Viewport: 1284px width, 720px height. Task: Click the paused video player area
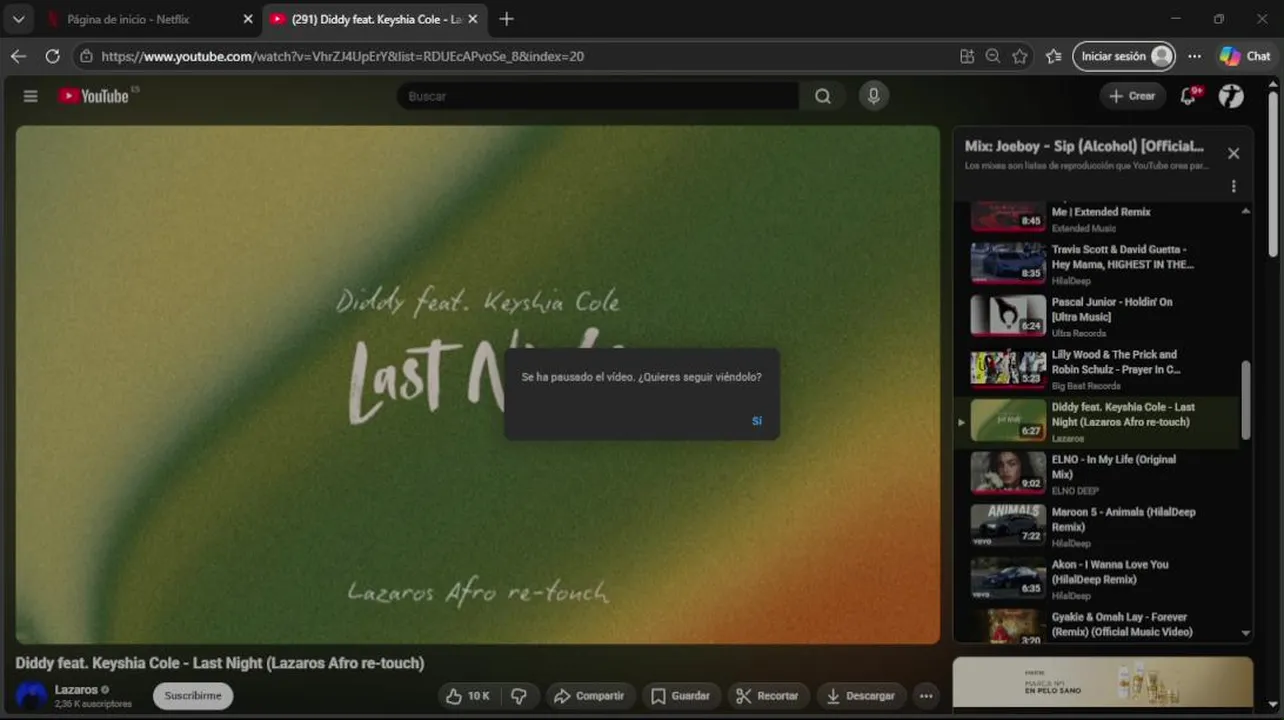pos(478,384)
